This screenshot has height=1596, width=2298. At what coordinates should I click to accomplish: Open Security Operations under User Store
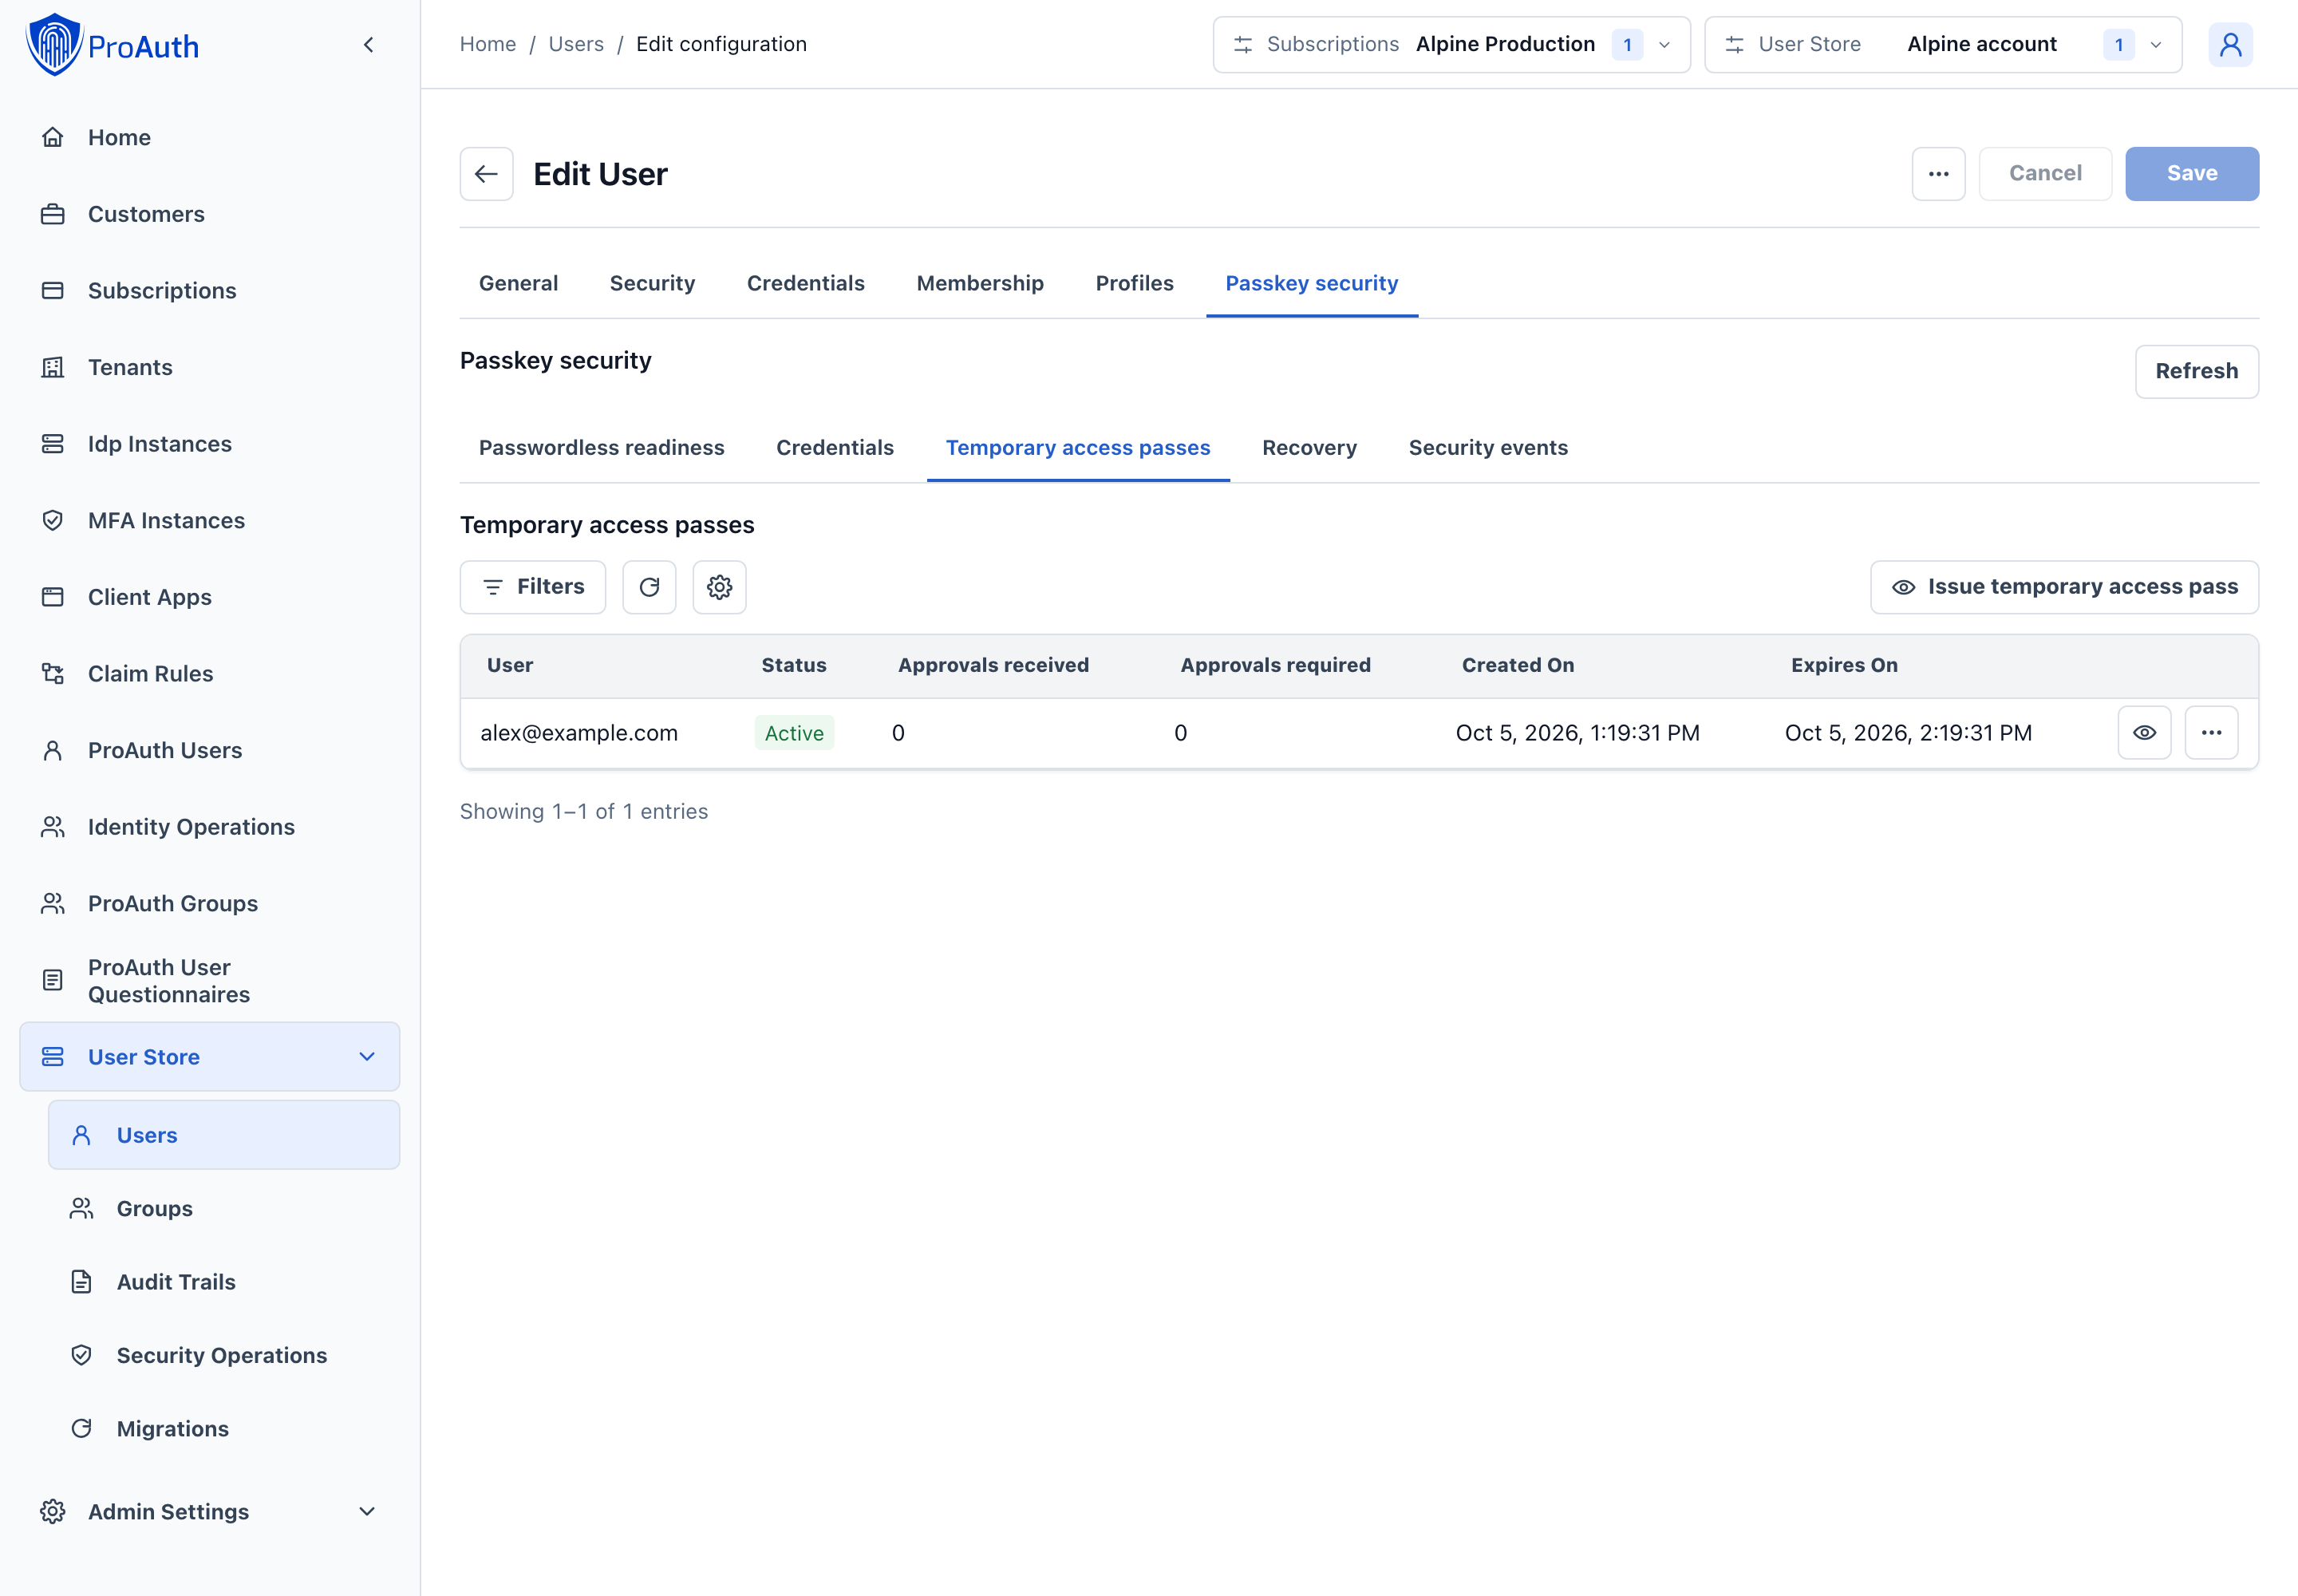tap(224, 1355)
